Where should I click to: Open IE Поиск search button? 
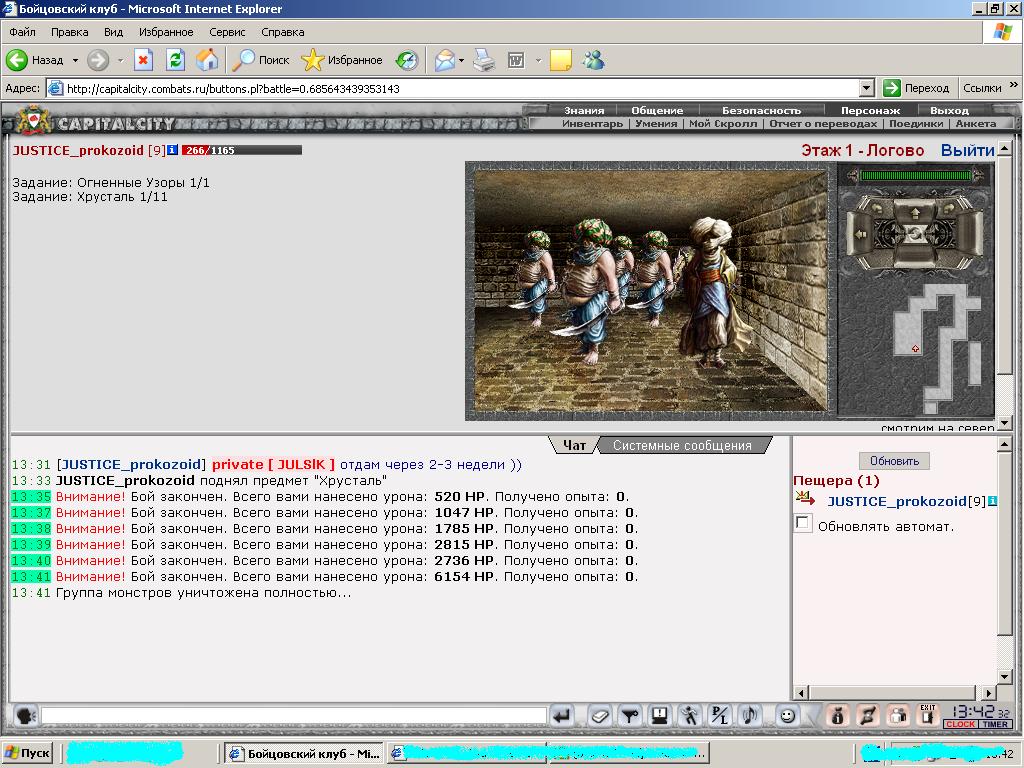261,60
